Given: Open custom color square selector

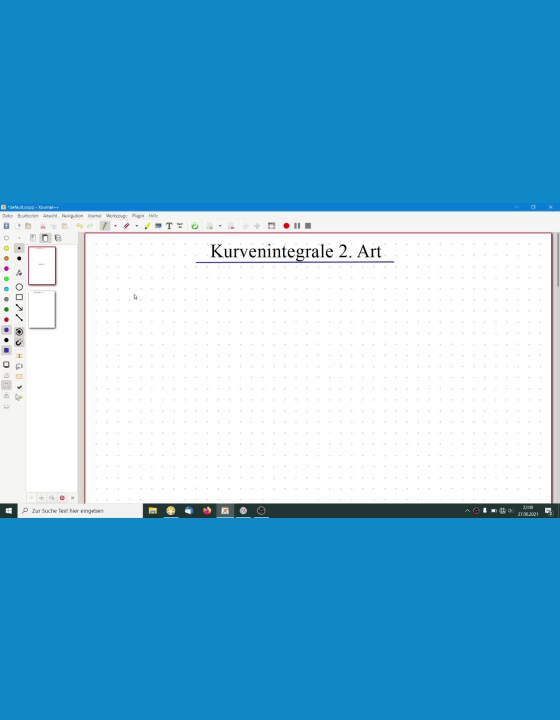Looking at the screenshot, I should [x=6, y=350].
